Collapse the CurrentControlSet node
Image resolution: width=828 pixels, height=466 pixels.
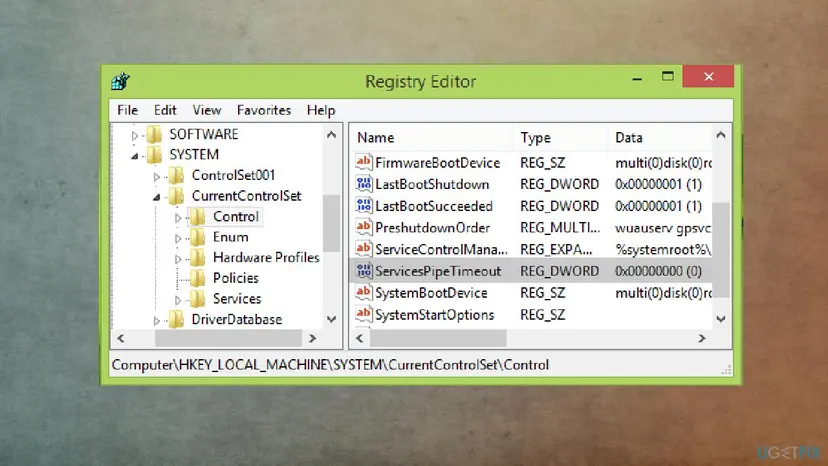[x=157, y=197]
